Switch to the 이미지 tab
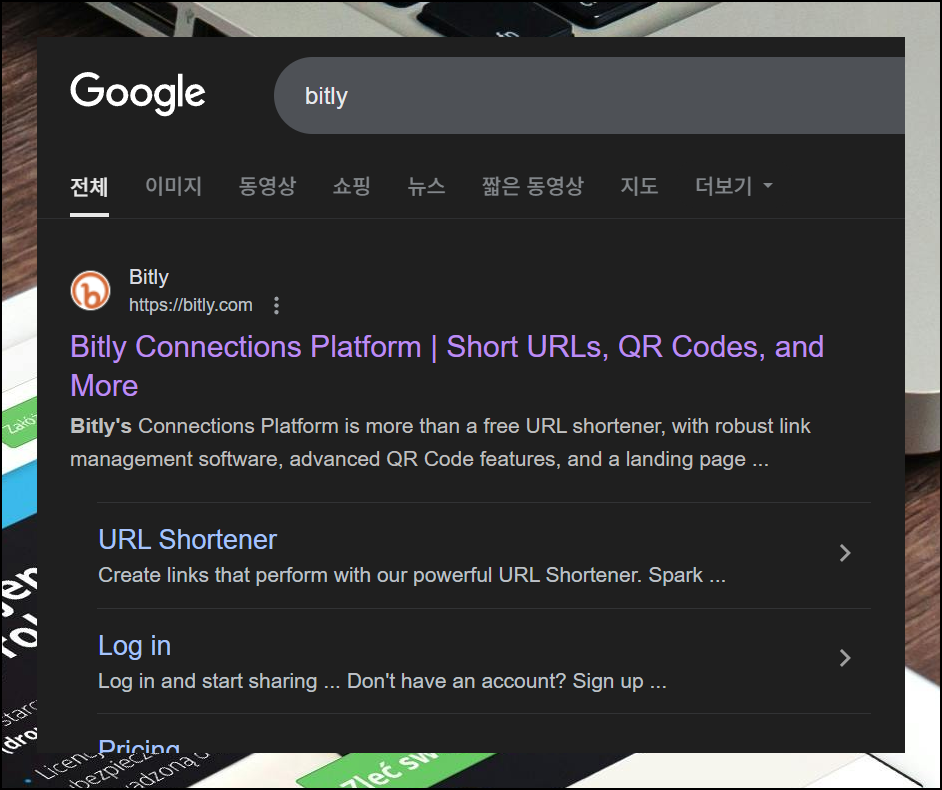Viewport: 942px width, 790px height. pos(174,186)
